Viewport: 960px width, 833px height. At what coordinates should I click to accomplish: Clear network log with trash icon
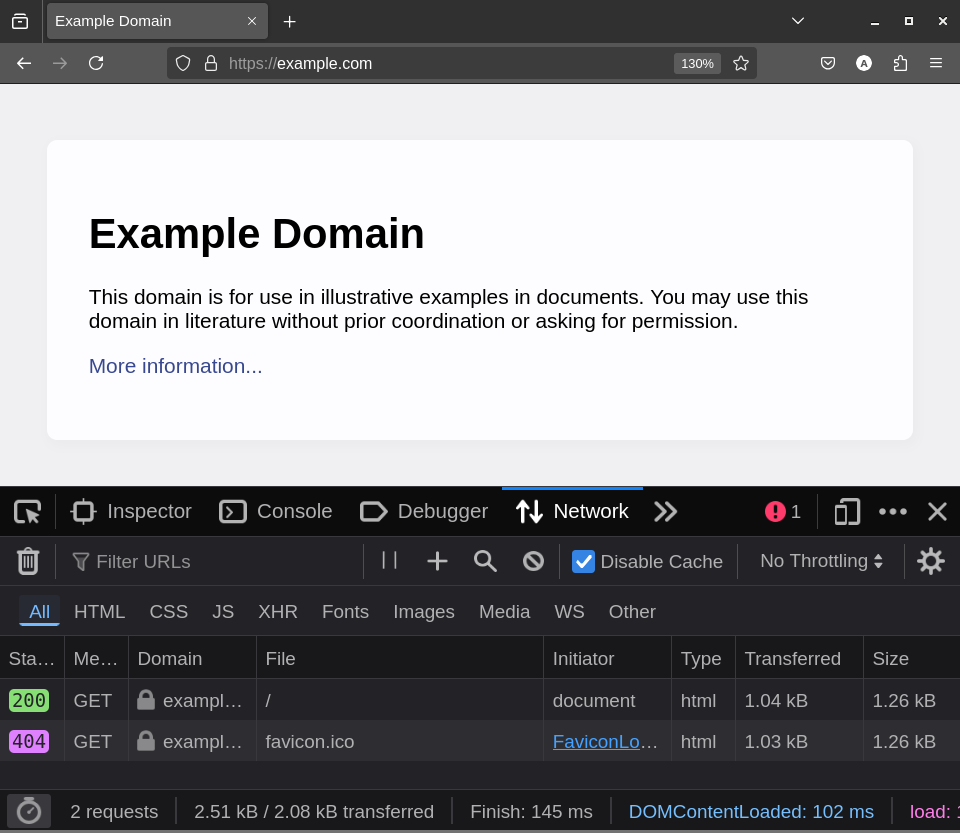(x=28, y=561)
